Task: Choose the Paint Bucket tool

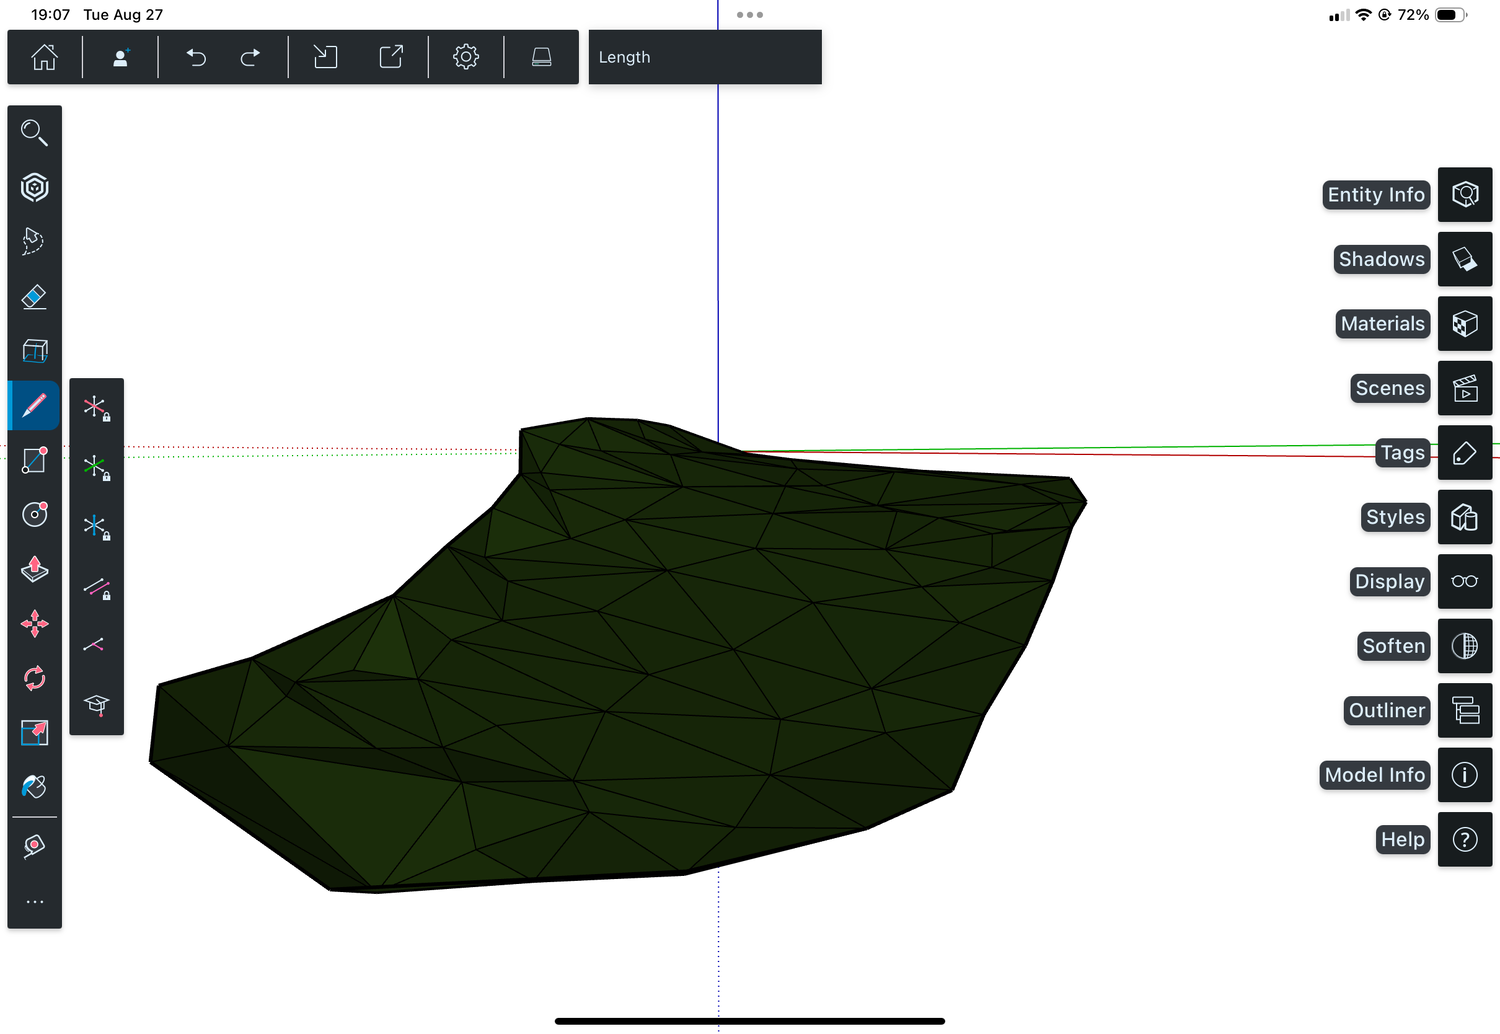Action: [x=34, y=787]
